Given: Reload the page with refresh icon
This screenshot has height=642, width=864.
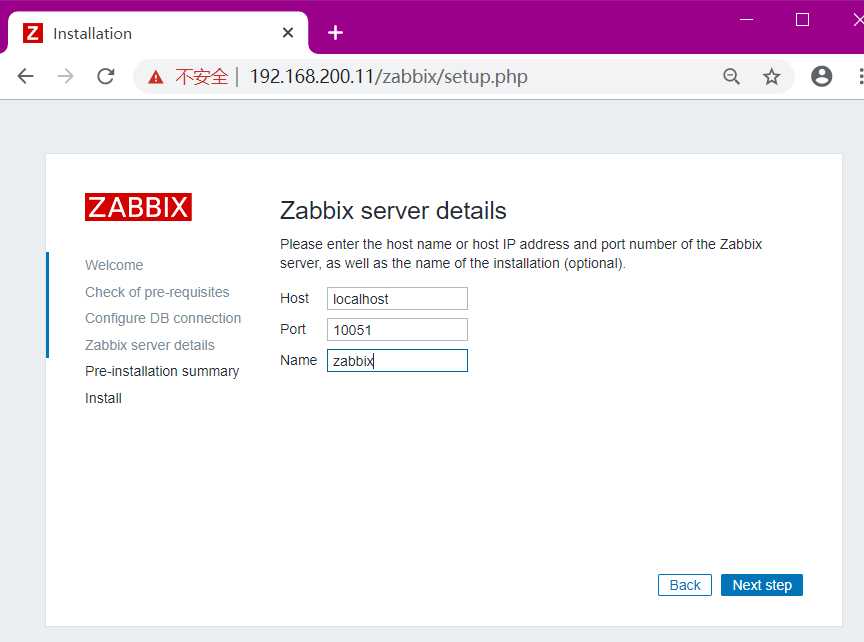Looking at the screenshot, I should (105, 76).
